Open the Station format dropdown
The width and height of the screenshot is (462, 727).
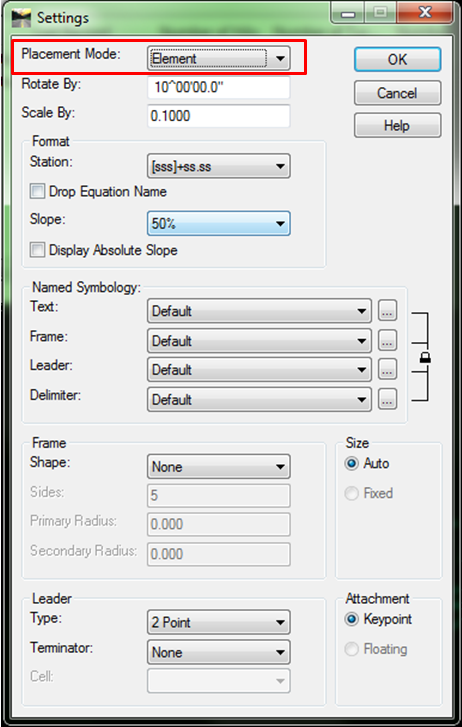219,166
